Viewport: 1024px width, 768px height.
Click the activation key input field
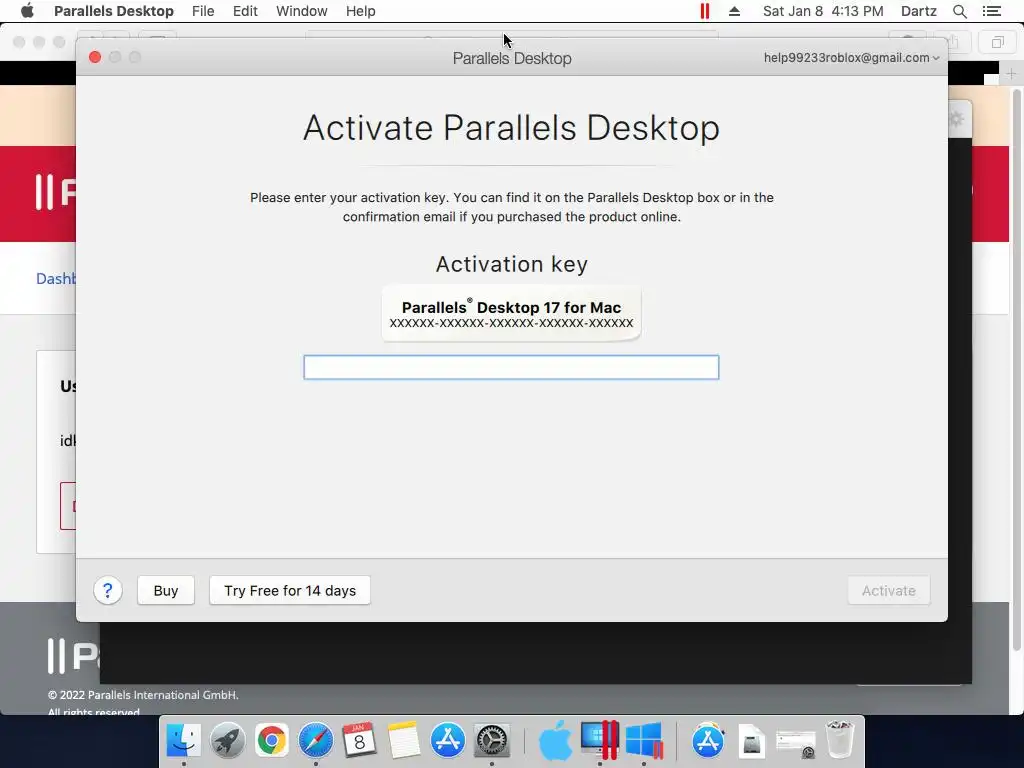(x=511, y=367)
